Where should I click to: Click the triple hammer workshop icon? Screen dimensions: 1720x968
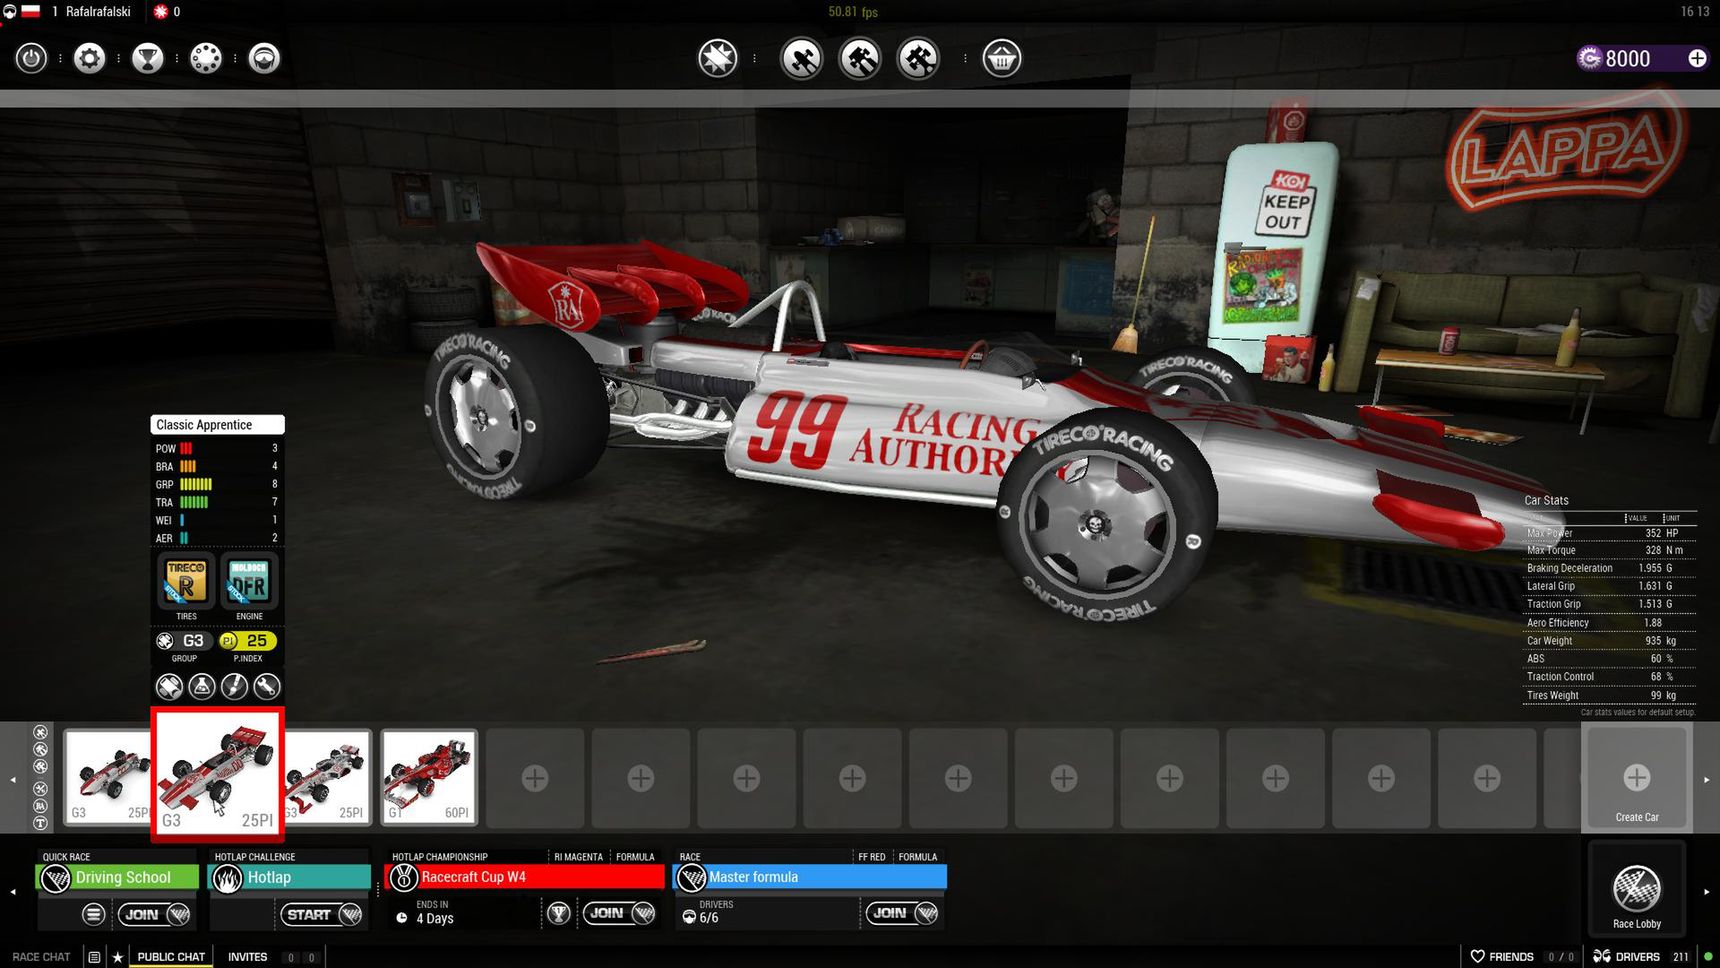pos(918,58)
